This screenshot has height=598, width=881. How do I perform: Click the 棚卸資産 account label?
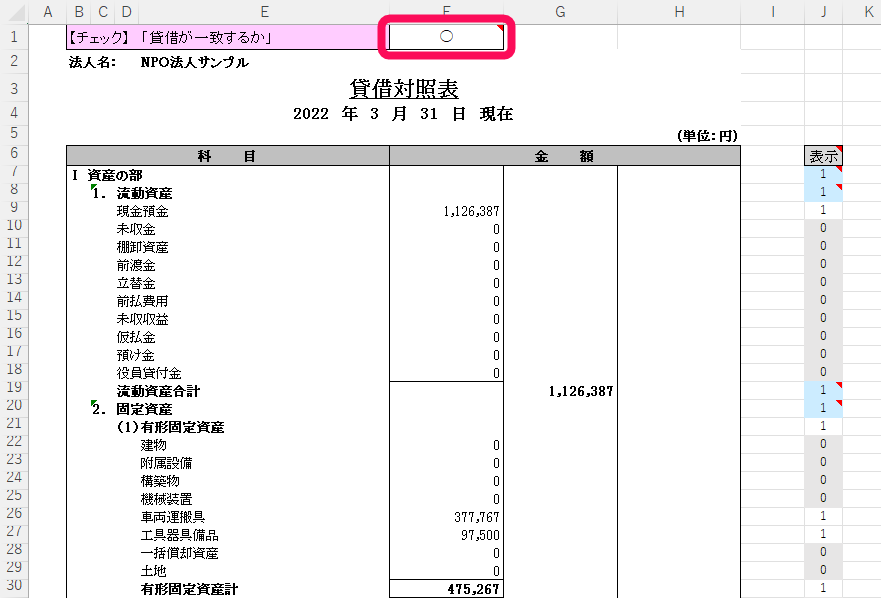coord(143,247)
